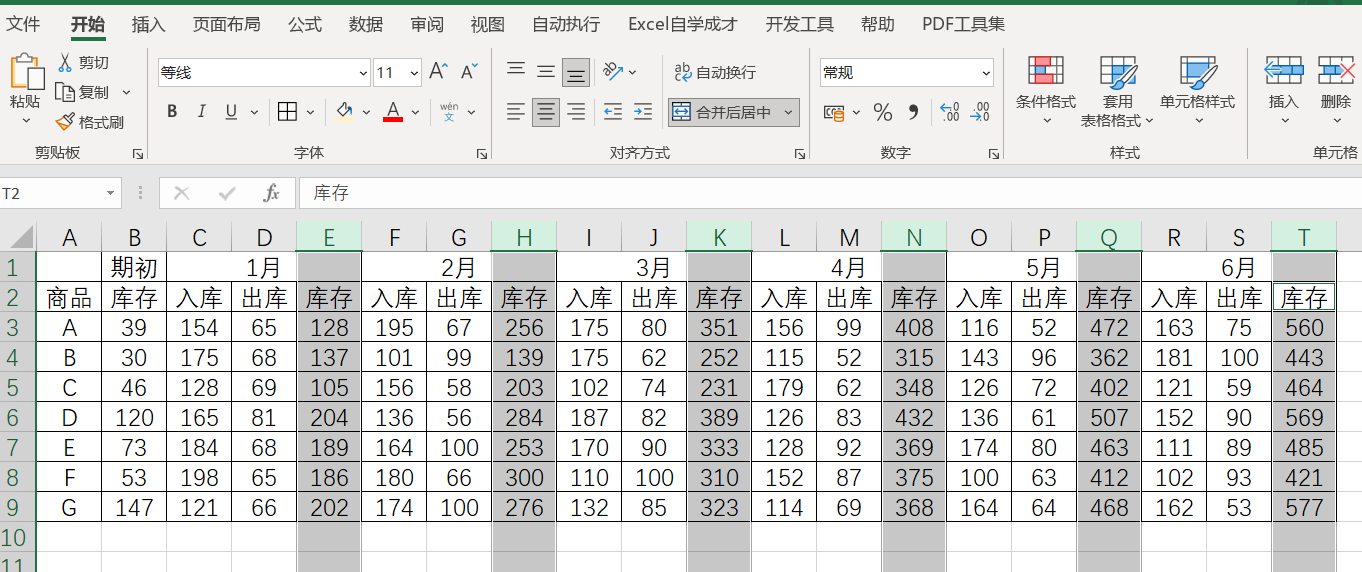This screenshot has height=572, width=1362.
Task: Align text to middle of cell
Action: [546, 72]
